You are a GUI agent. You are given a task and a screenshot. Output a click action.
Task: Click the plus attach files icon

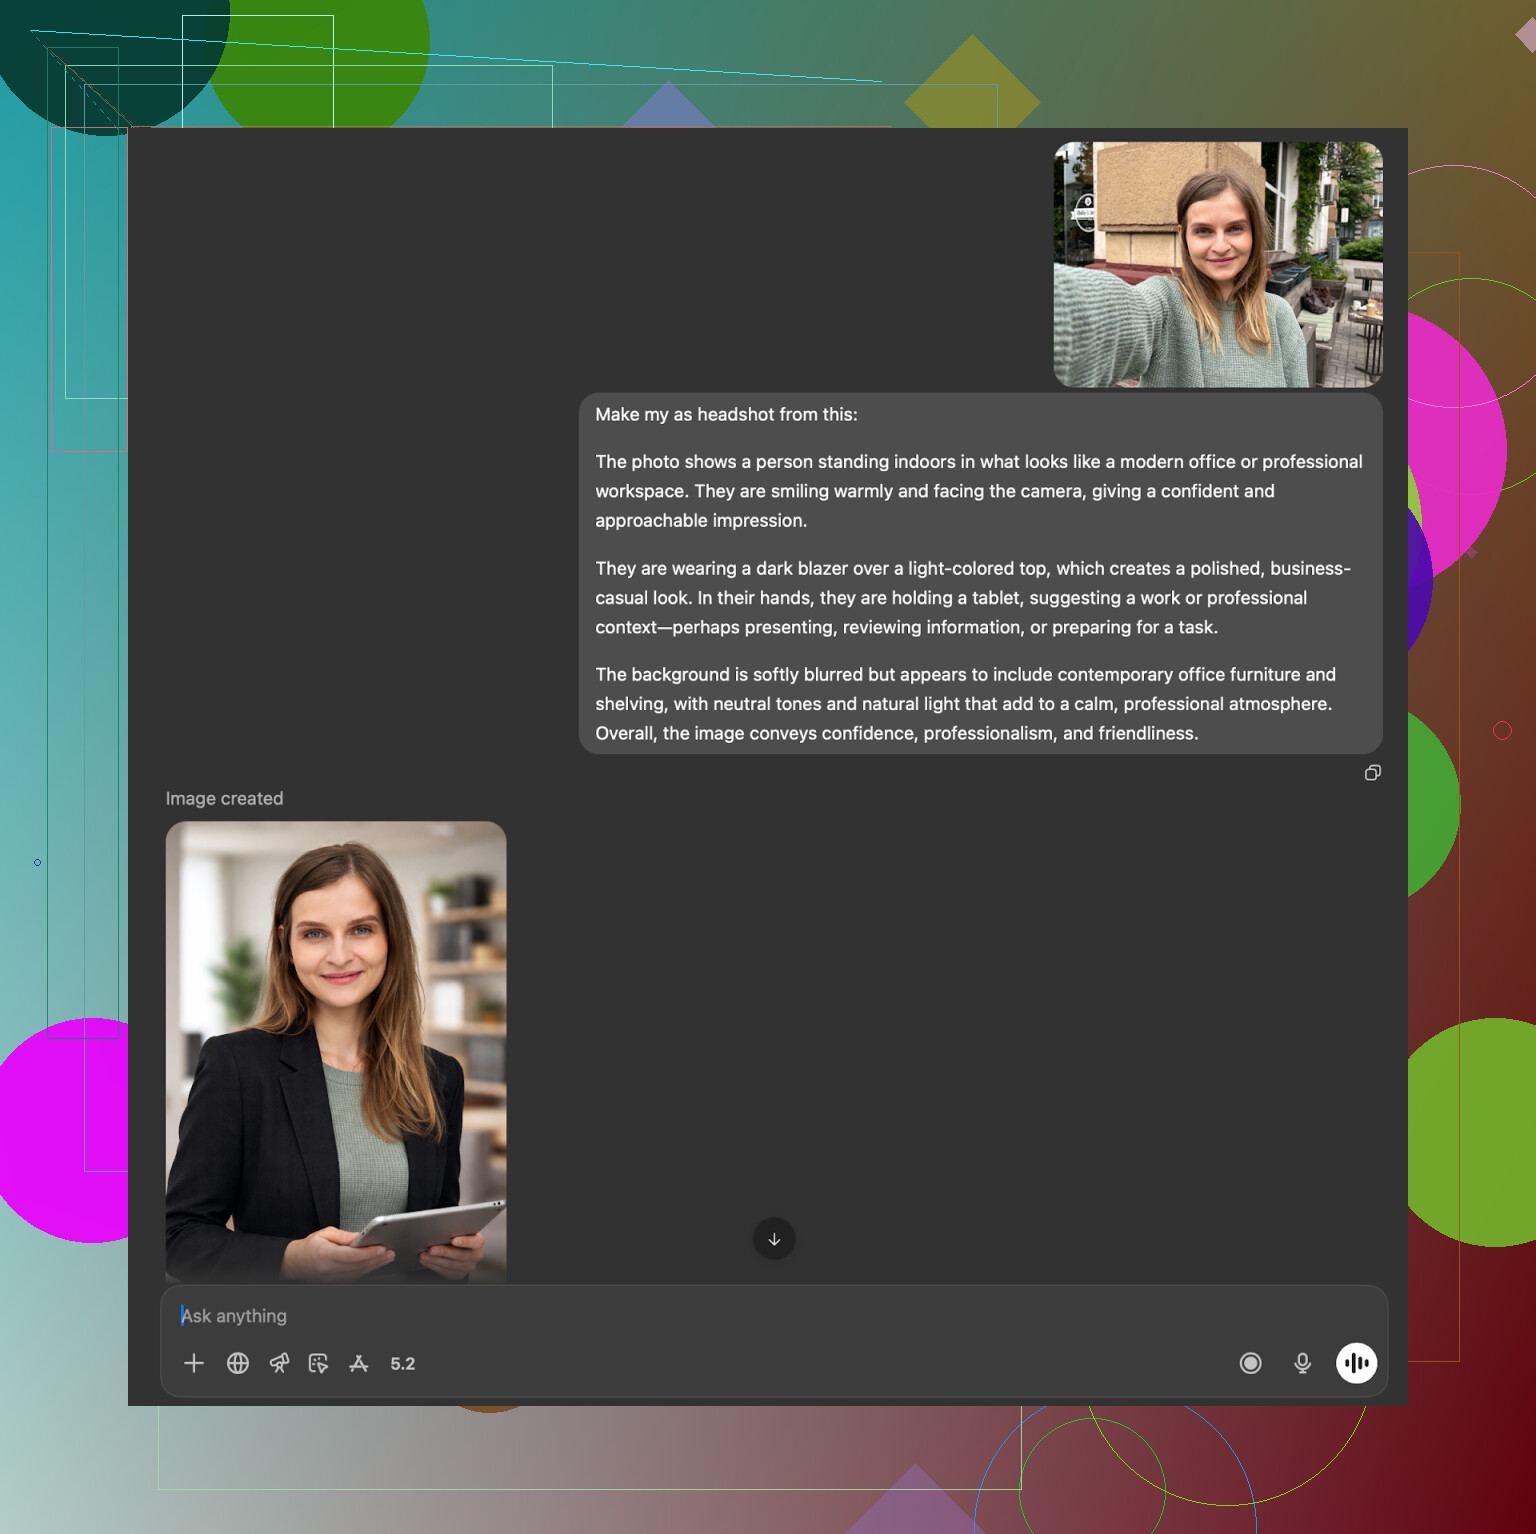(194, 1363)
